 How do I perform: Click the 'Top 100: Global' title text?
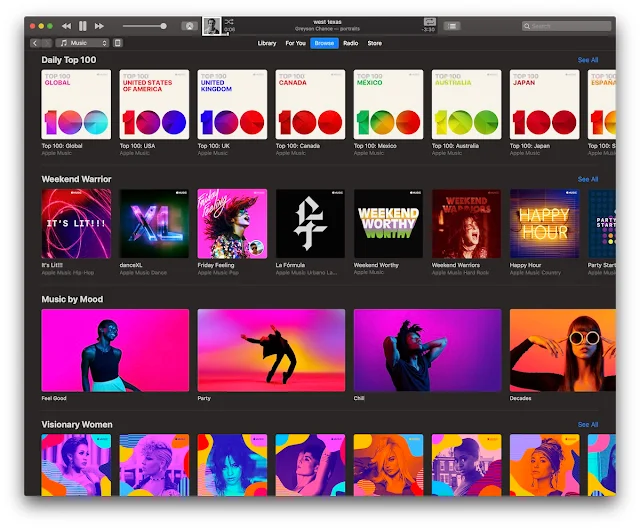click(x=62, y=146)
